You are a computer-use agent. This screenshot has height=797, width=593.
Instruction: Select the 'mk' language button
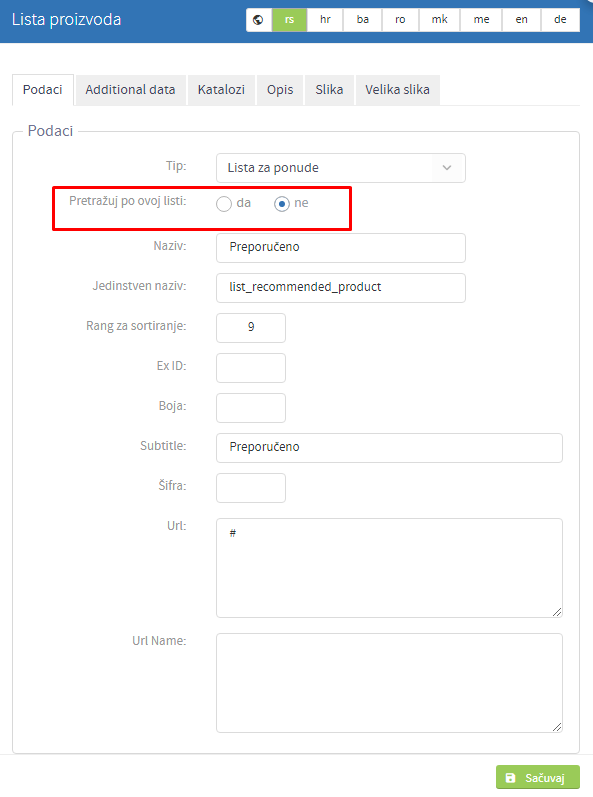point(440,20)
